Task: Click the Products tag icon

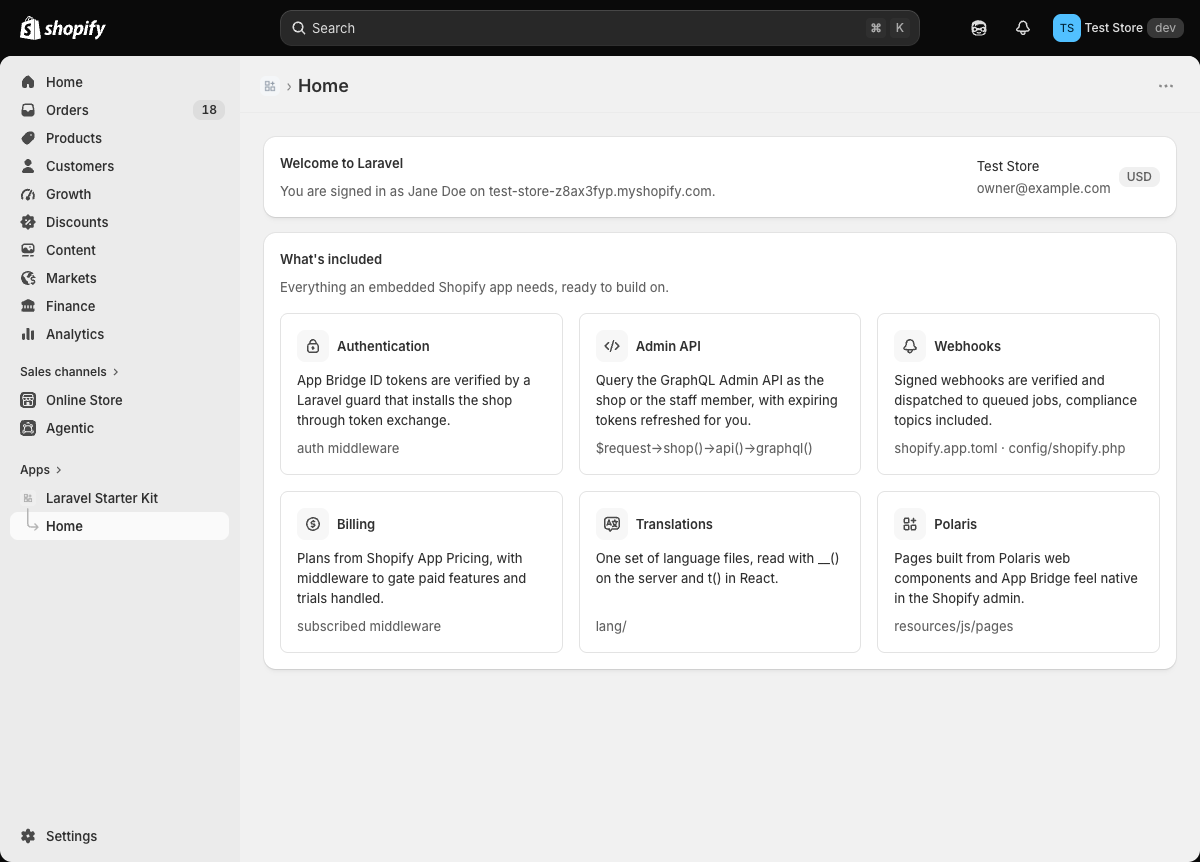Action: (28, 138)
